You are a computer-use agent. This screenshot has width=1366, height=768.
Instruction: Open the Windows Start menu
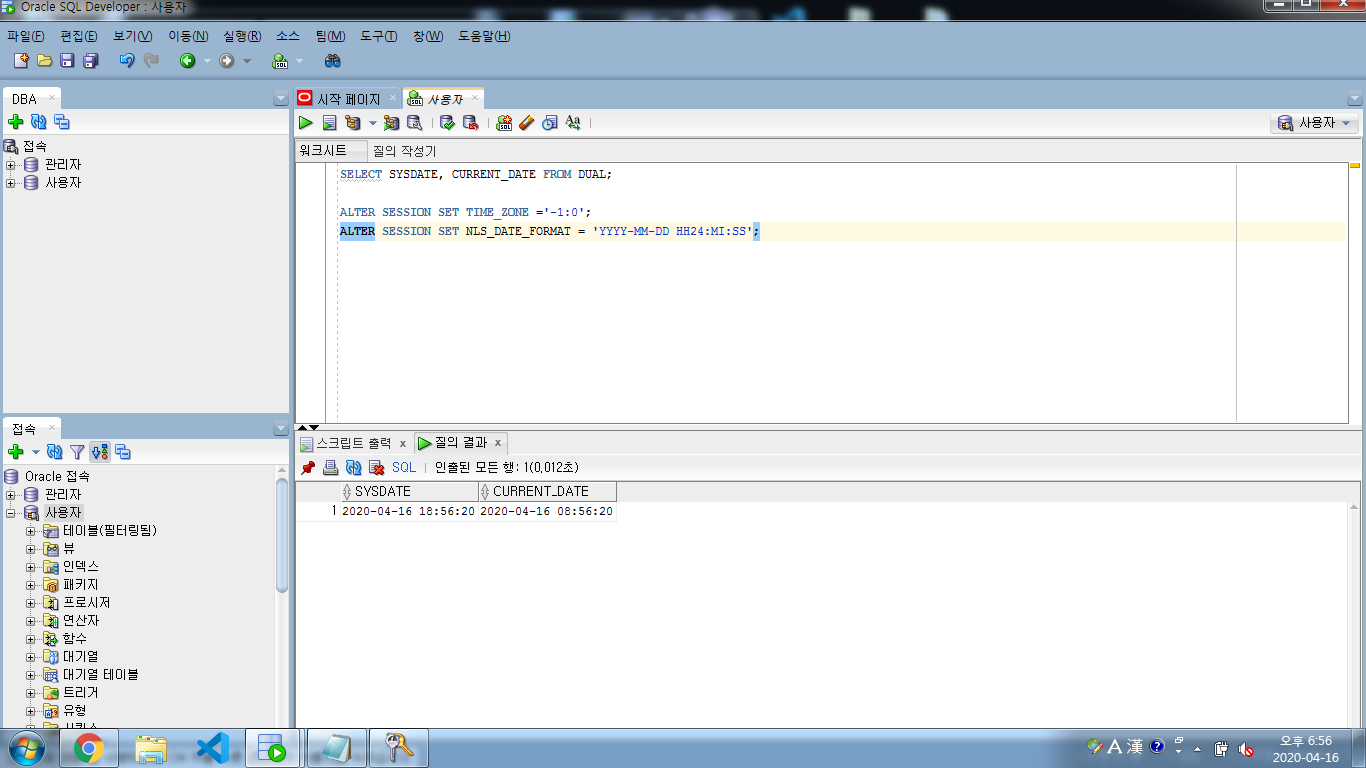point(26,748)
